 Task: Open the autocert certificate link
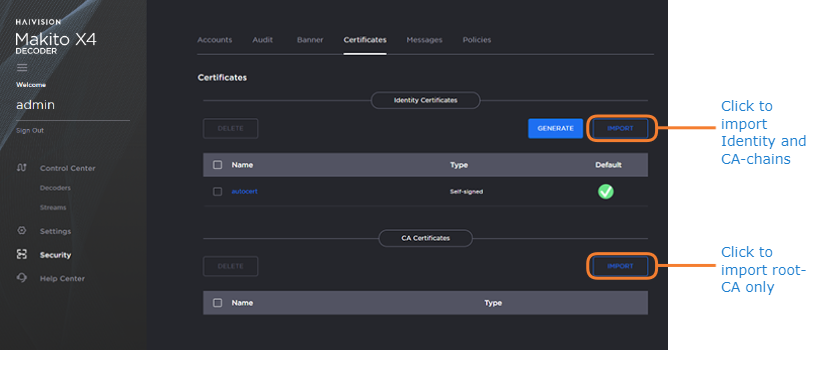(x=245, y=192)
